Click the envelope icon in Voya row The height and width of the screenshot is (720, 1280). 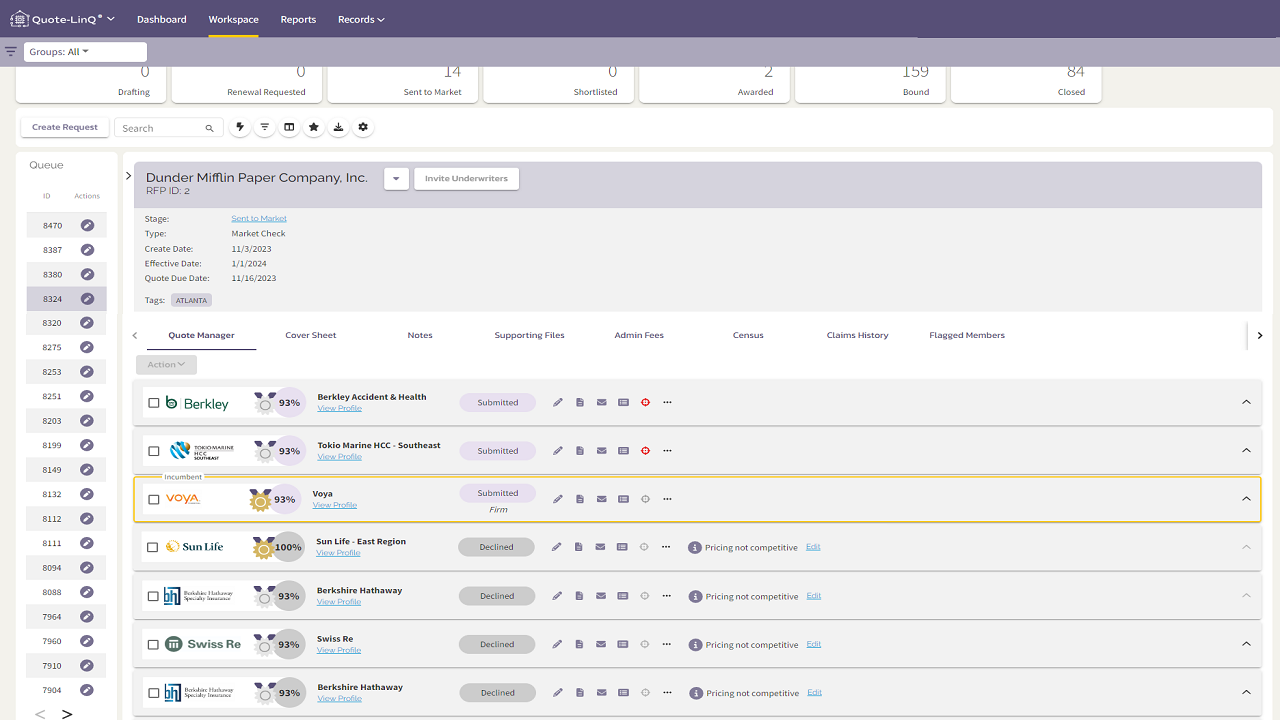(602, 499)
